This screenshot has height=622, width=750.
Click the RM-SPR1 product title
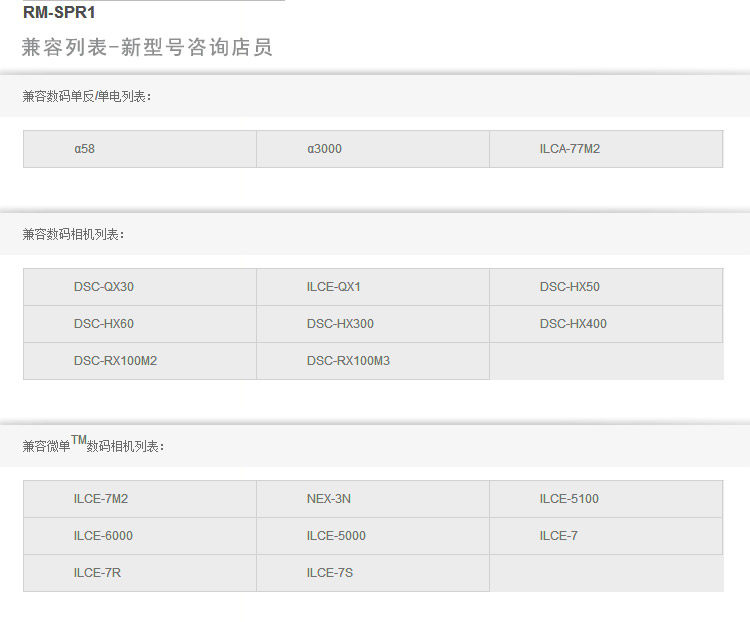coord(59,13)
